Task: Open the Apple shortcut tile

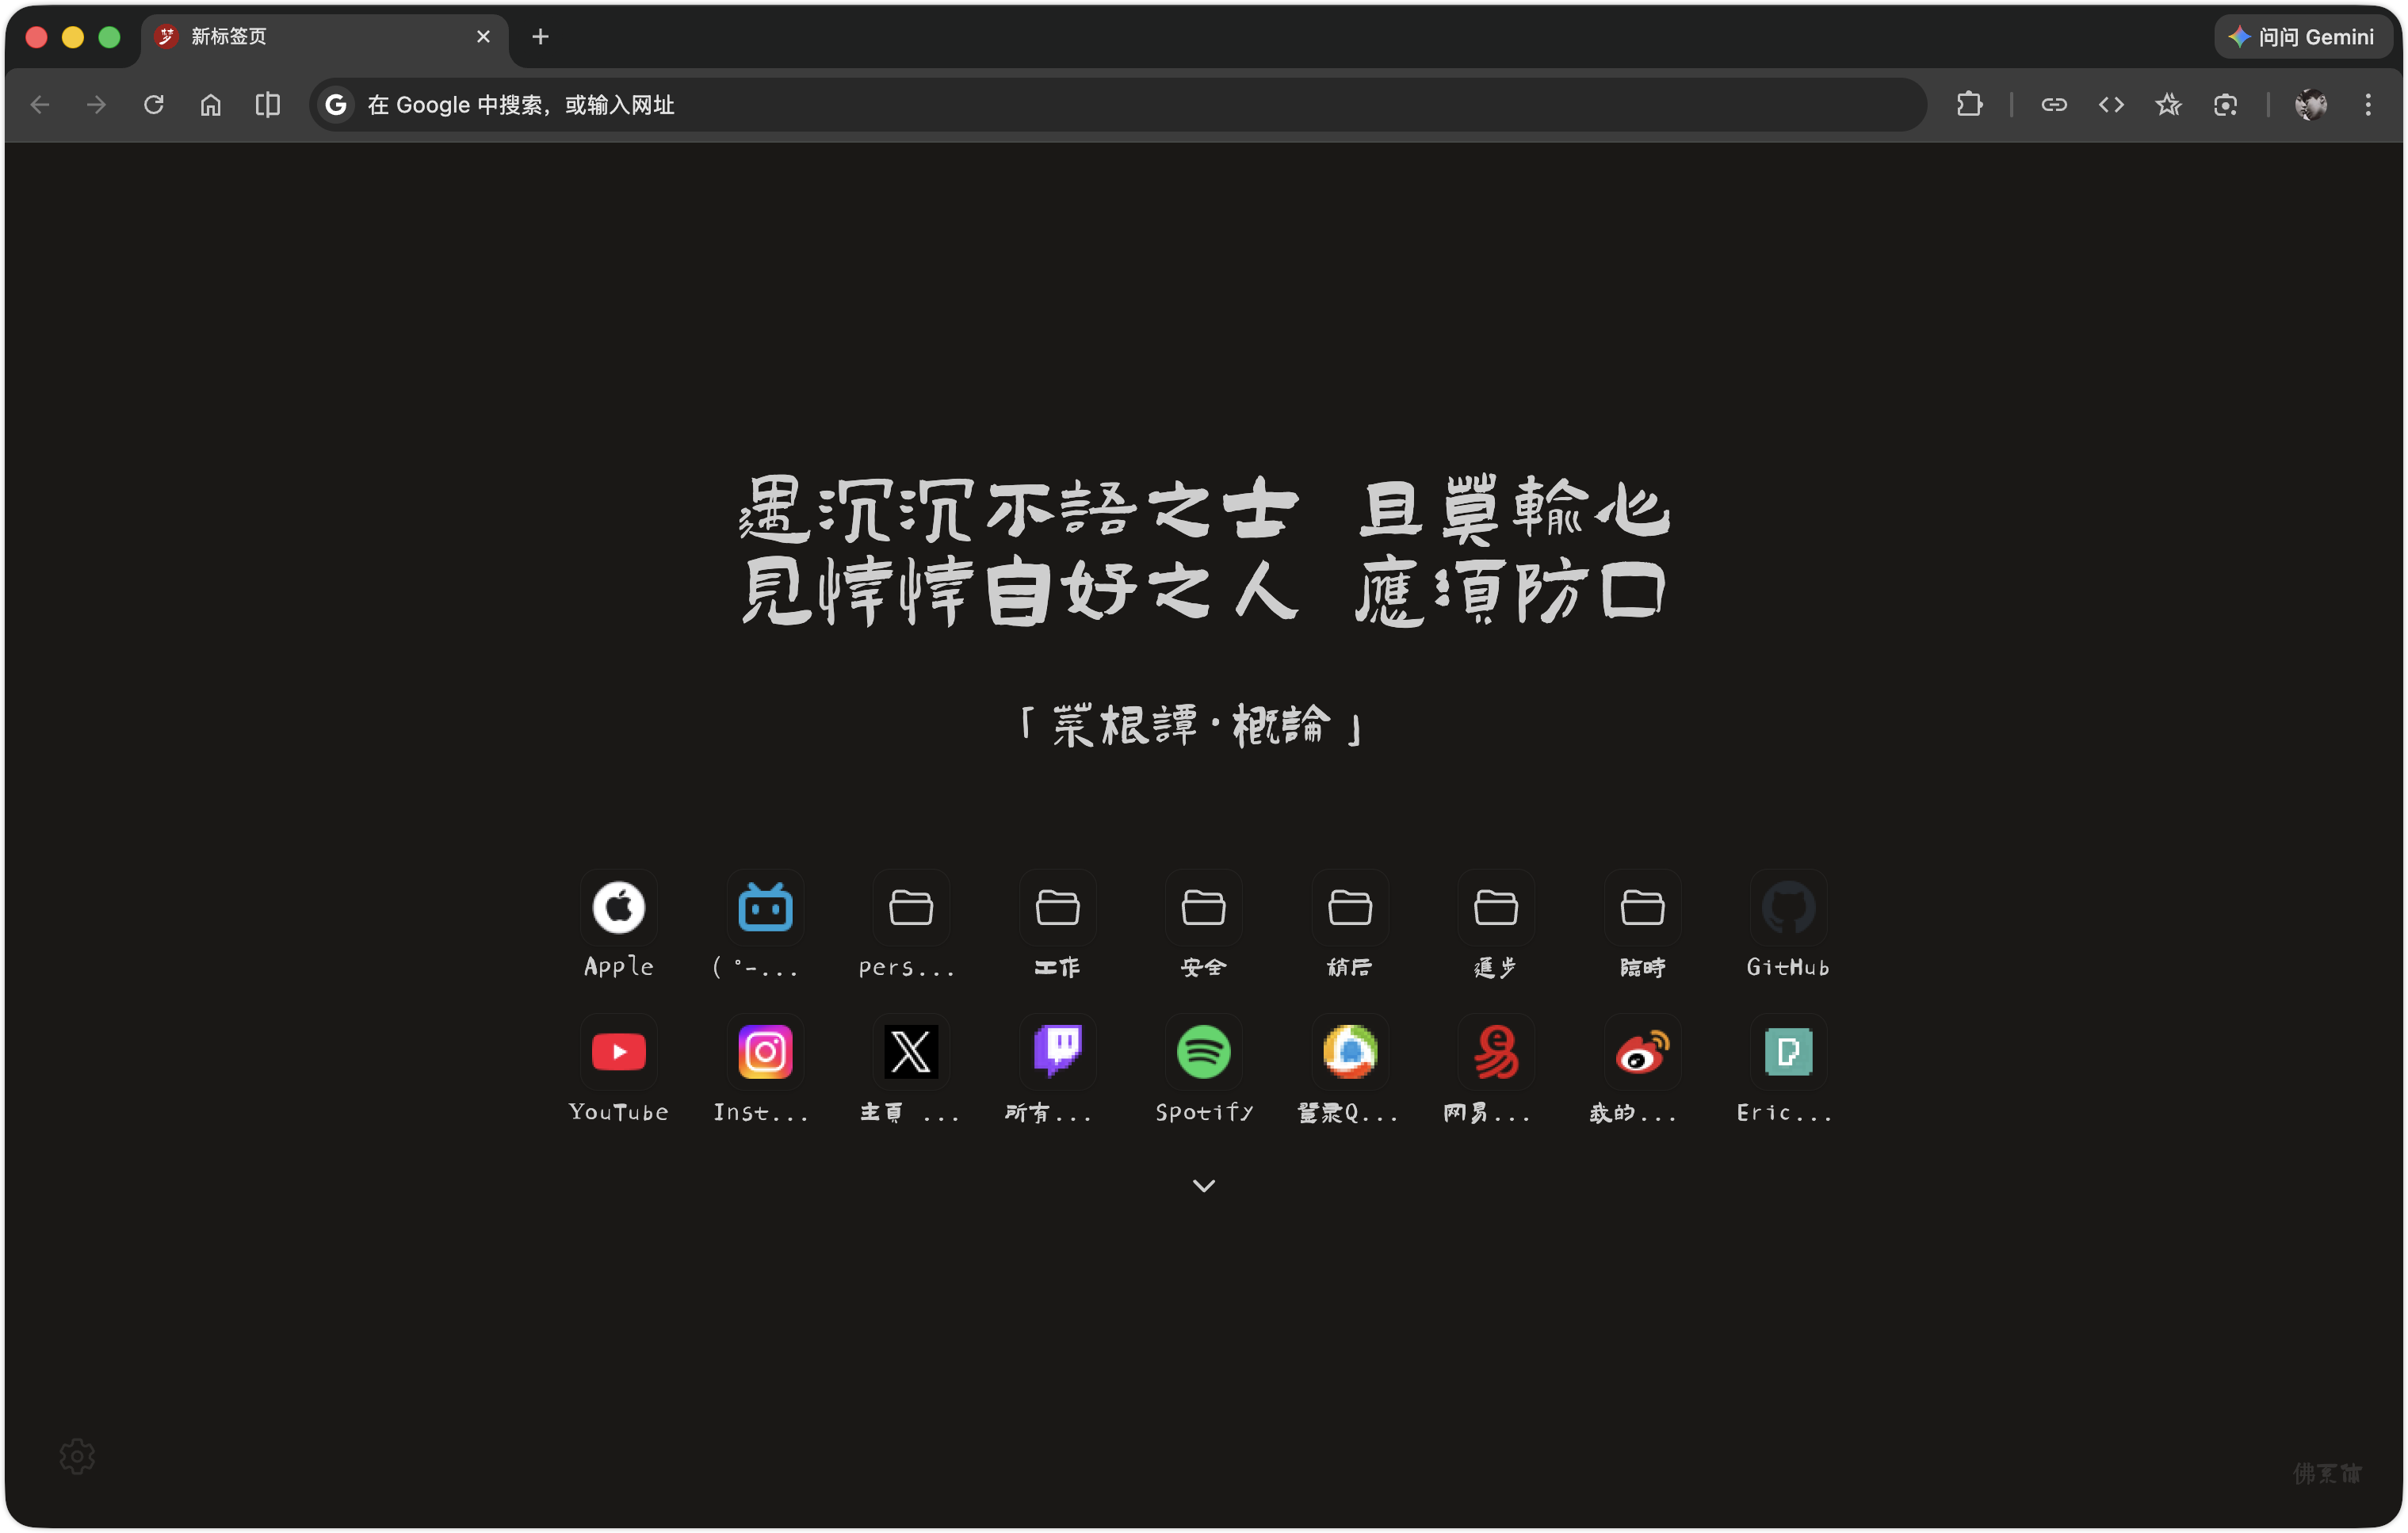Action: coord(618,907)
